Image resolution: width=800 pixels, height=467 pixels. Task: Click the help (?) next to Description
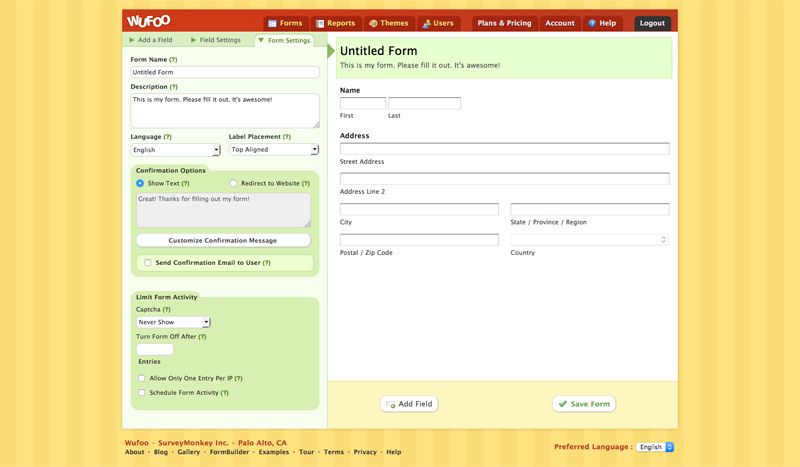tap(173, 87)
